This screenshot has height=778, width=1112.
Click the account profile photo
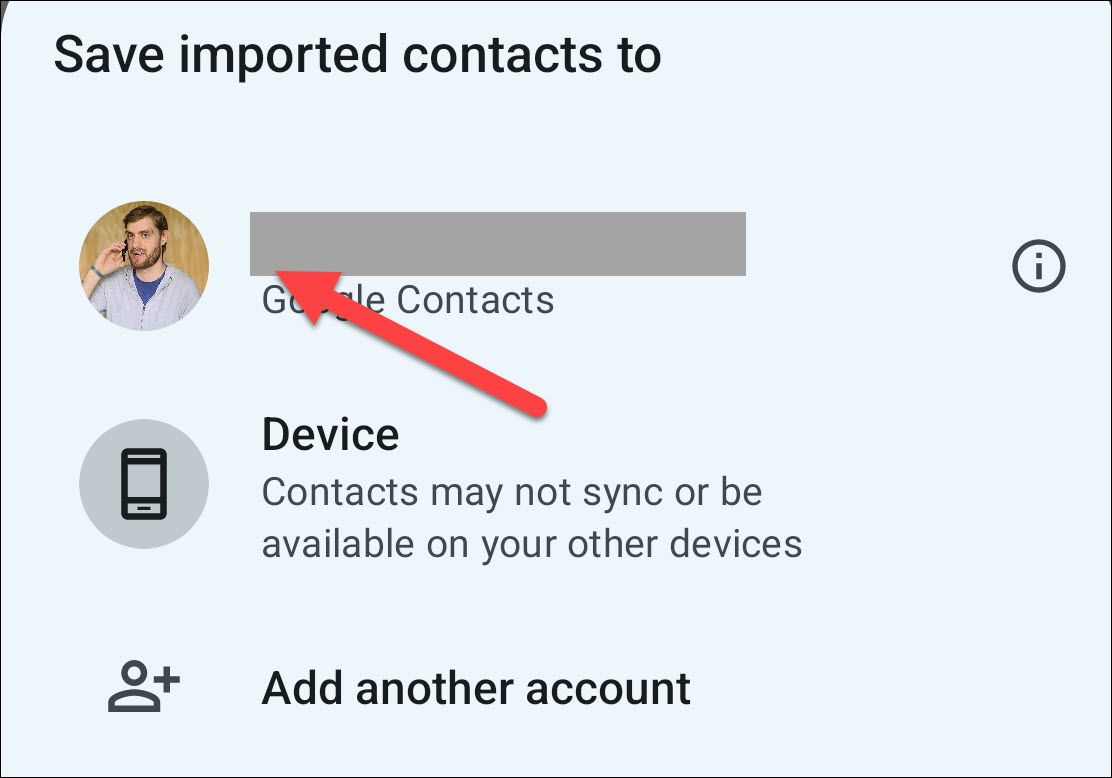(144, 266)
